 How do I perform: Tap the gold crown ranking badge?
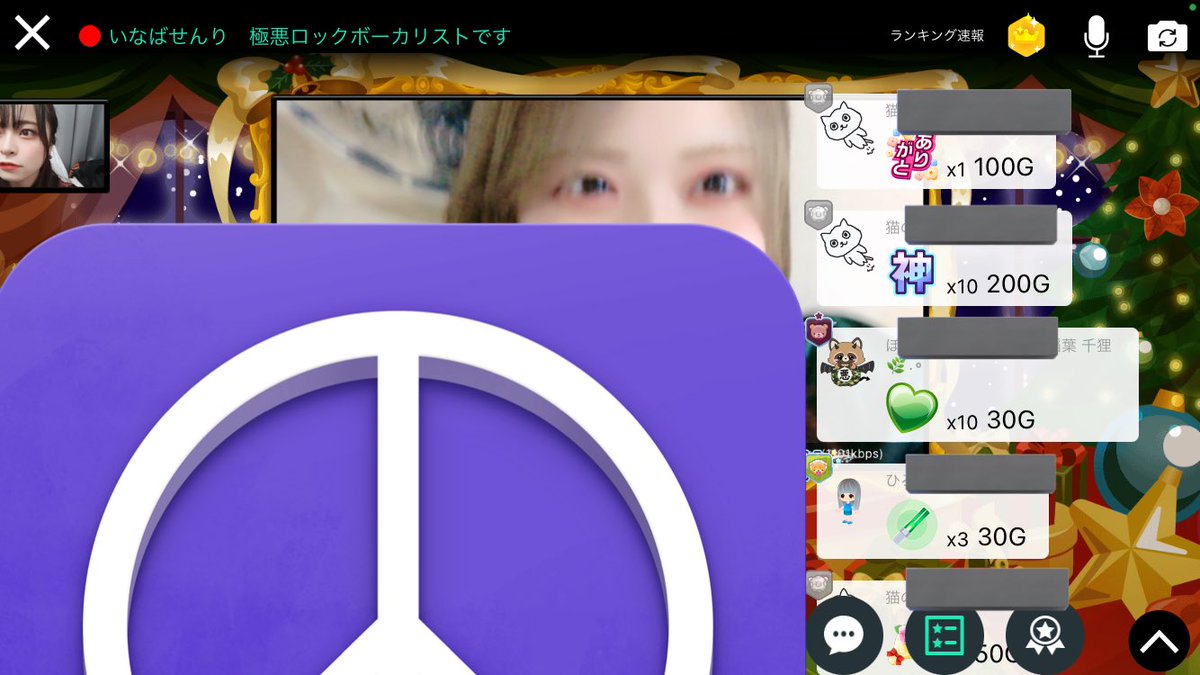(1026, 36)
